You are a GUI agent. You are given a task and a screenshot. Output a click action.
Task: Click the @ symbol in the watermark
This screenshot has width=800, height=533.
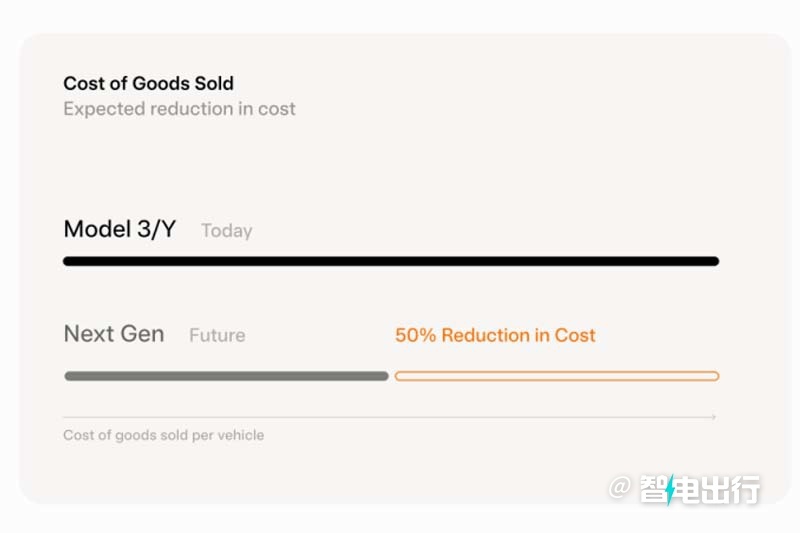point(620,487)
